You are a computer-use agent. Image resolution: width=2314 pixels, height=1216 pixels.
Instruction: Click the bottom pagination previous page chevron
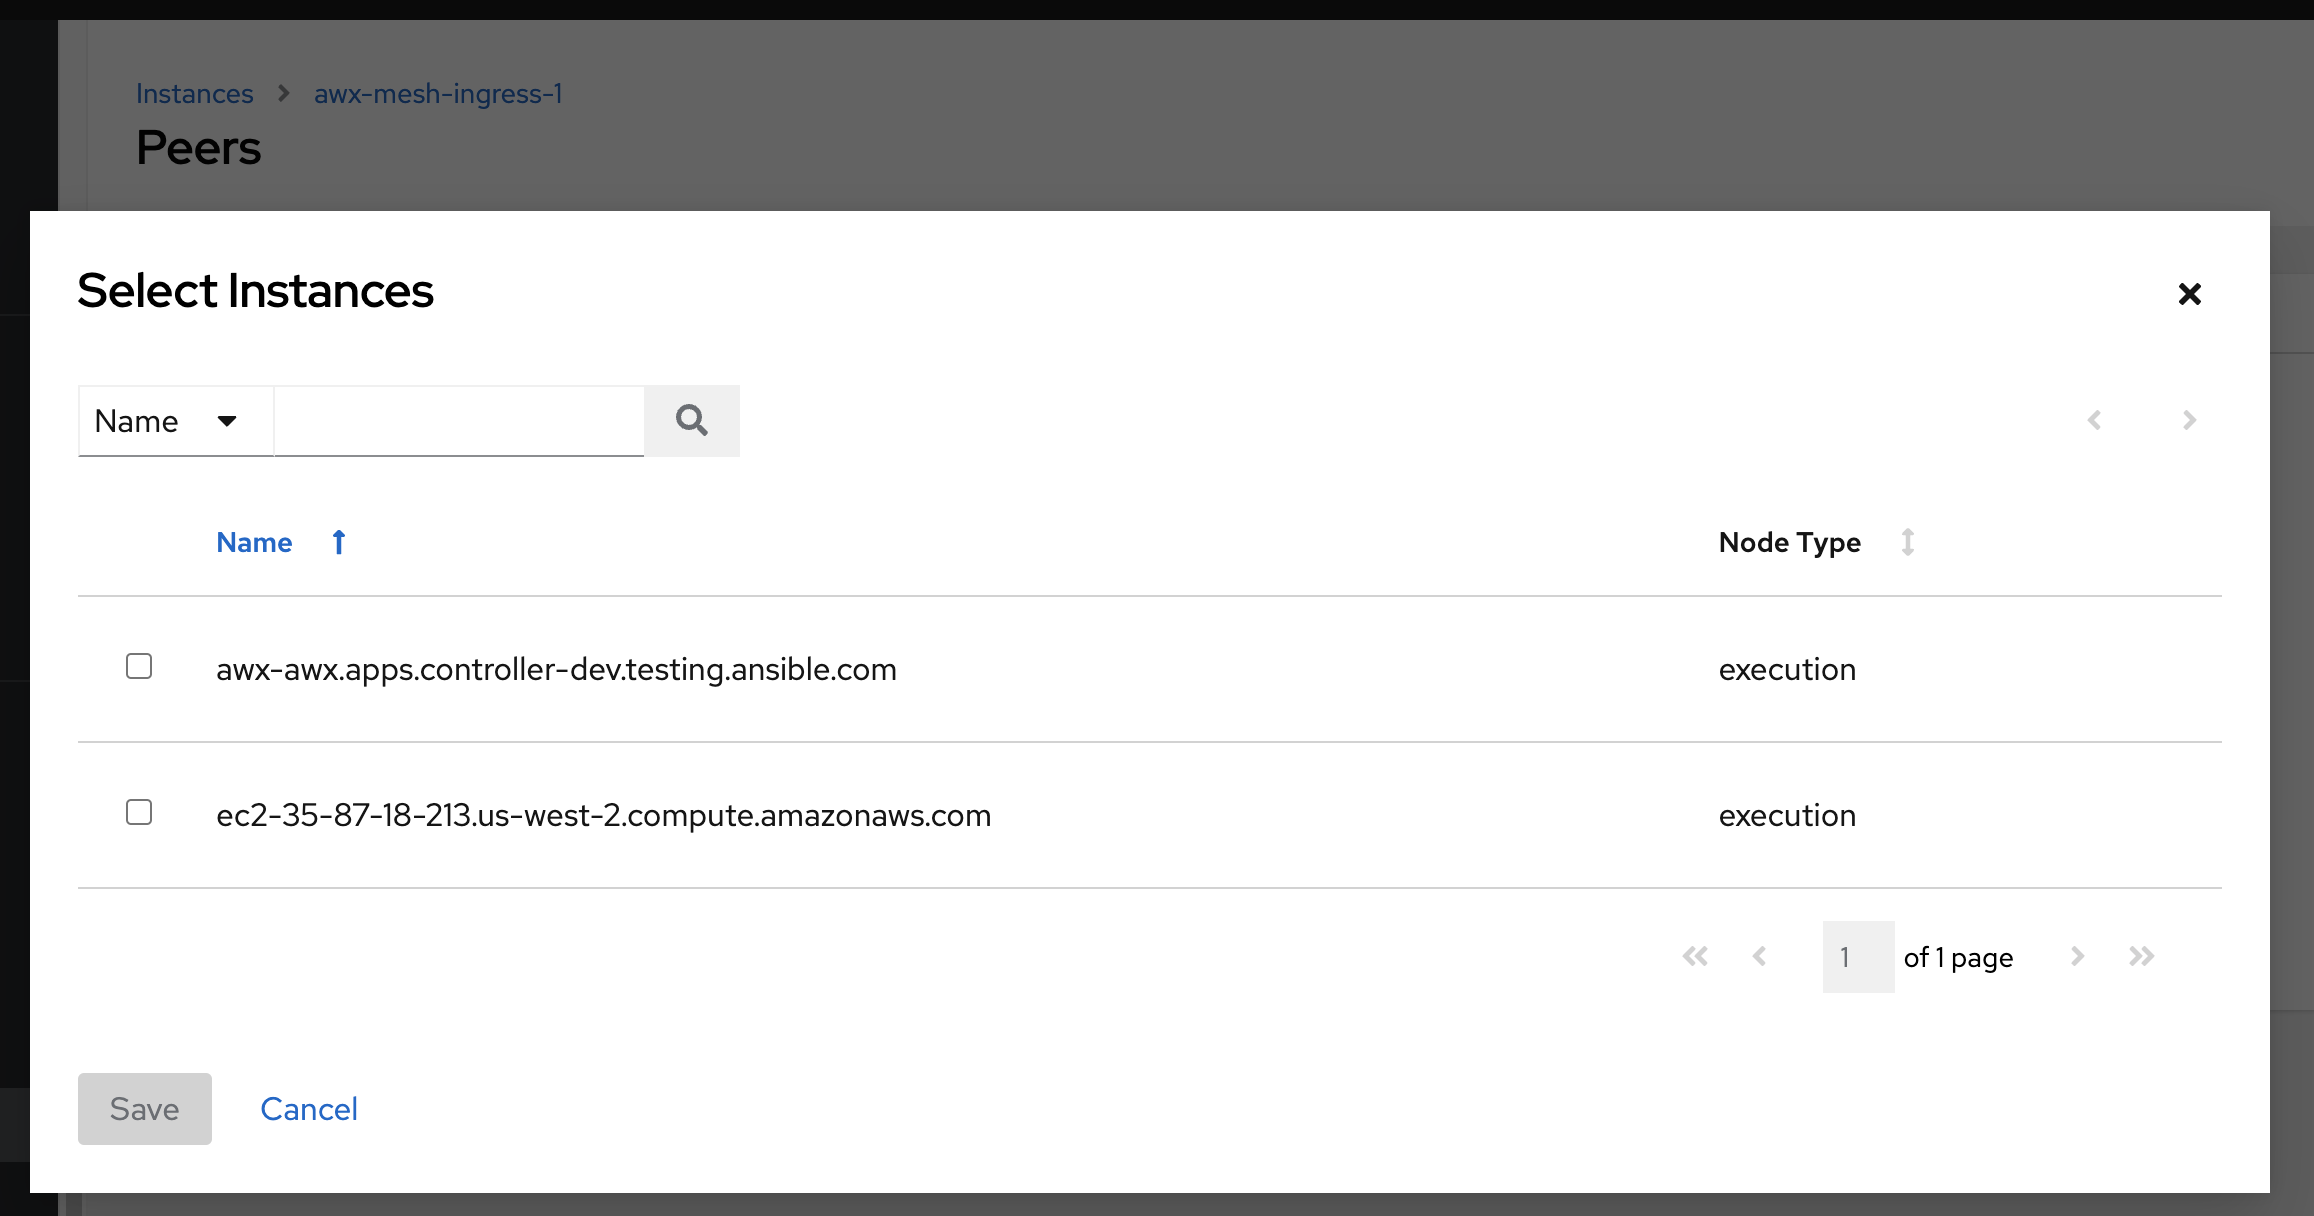pyautogui.click(x=1759, y=957)
